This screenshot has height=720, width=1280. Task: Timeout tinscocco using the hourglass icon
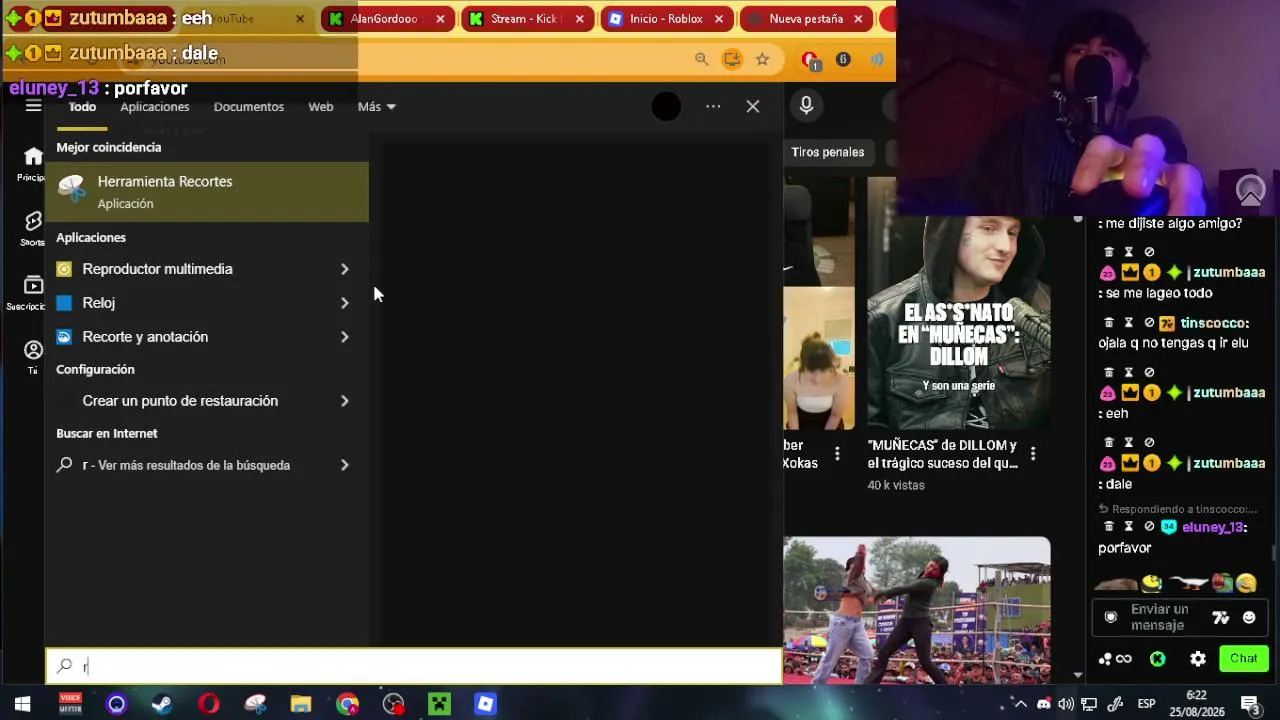pos(1129,323)
